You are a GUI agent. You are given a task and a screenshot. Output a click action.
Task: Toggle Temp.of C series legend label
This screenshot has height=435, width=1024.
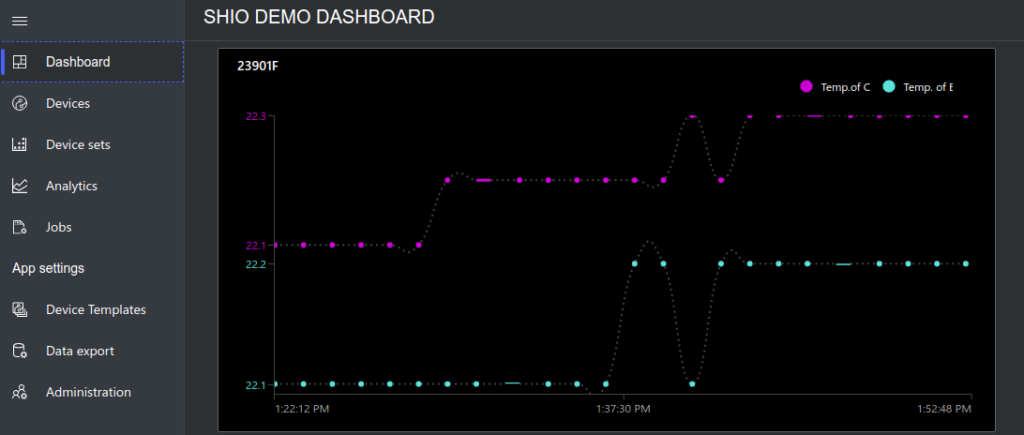[x=845, y=87]
